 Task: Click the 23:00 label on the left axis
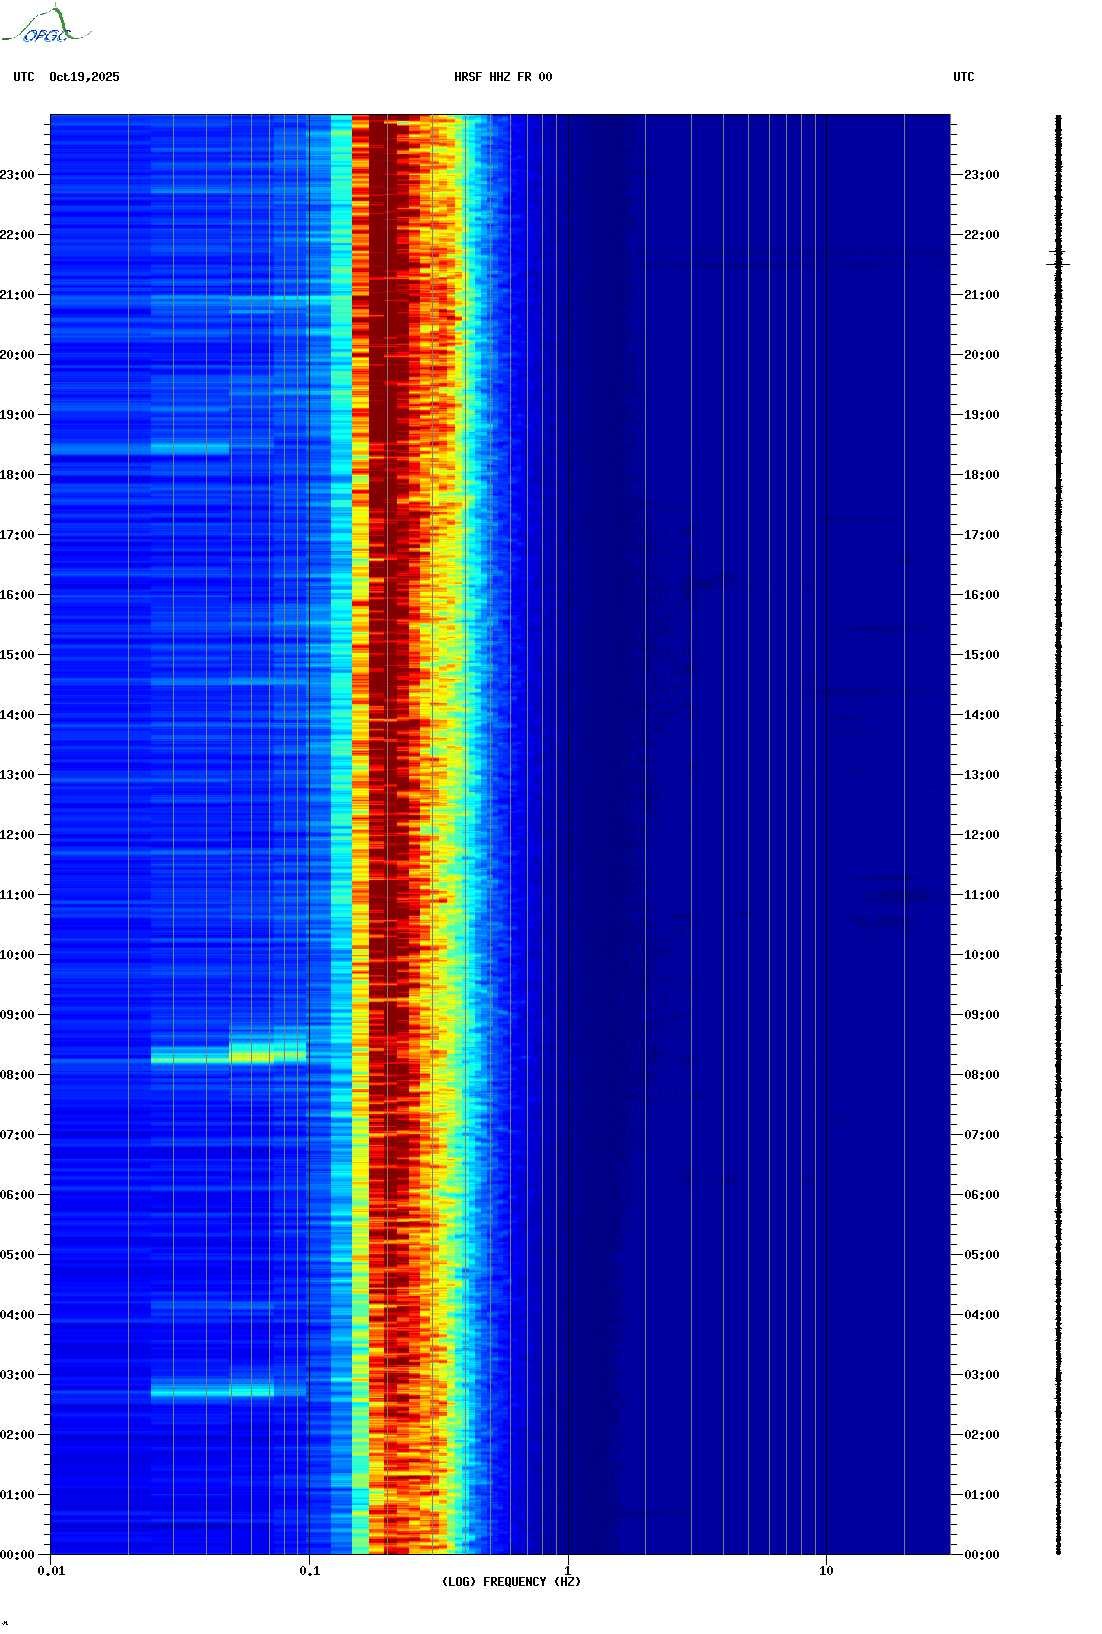pyautogui.click(x=17, y=175)
